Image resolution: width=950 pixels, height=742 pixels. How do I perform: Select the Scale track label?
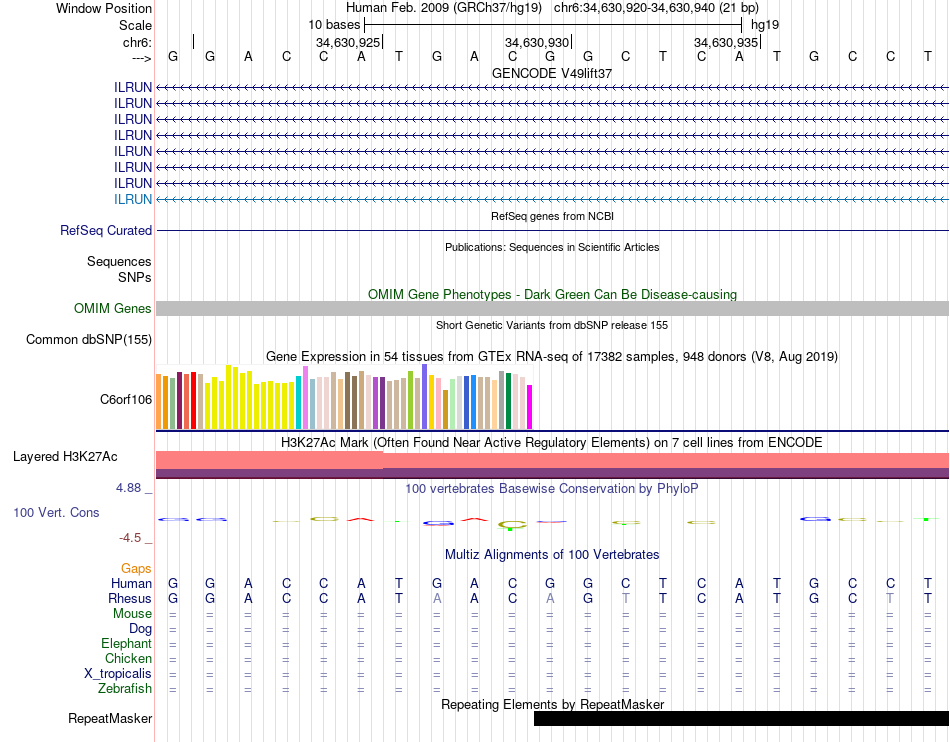(135, 25)
